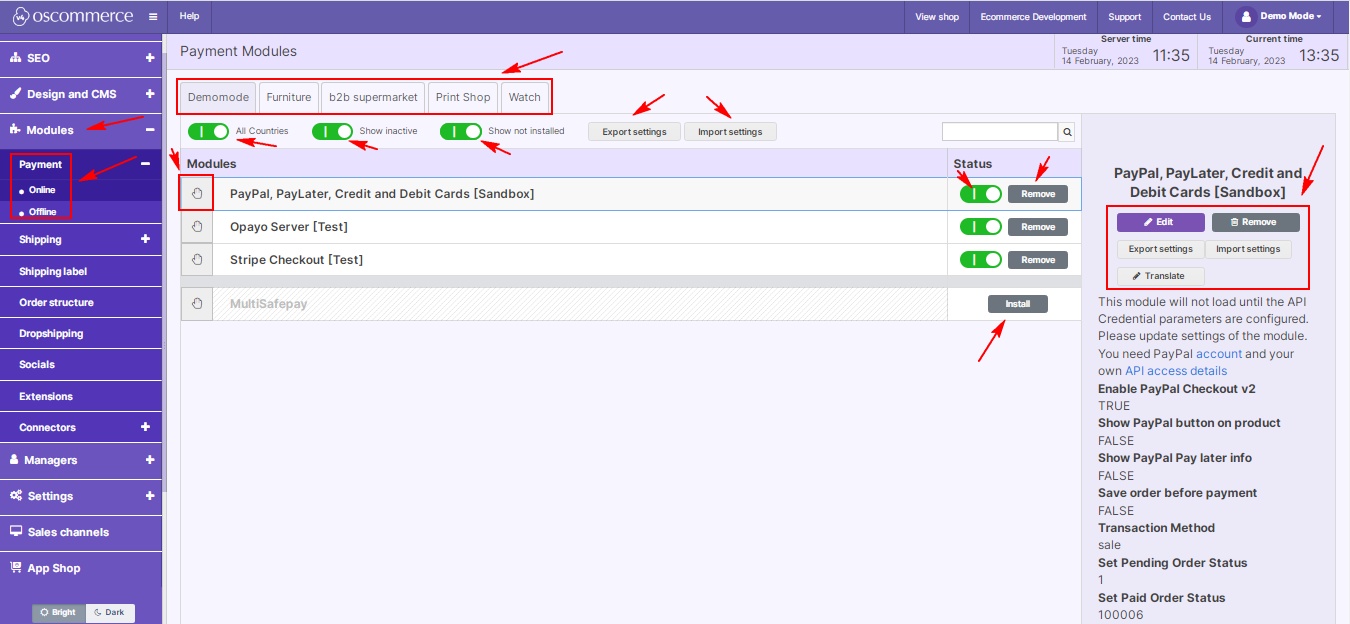Click Translate in the PayPal details panel
This screenshot has width=1350, height=624.
click(x=1161, y=276)
